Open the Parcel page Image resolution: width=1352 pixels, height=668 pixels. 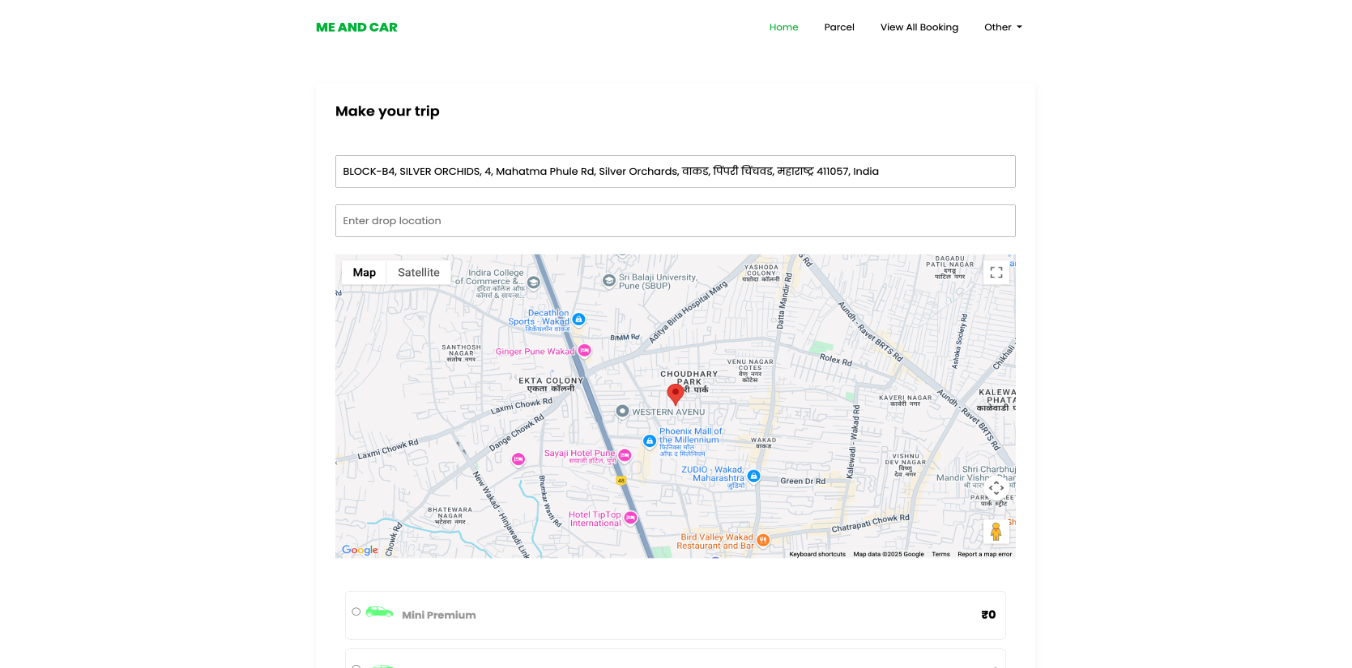pos(839,27)
